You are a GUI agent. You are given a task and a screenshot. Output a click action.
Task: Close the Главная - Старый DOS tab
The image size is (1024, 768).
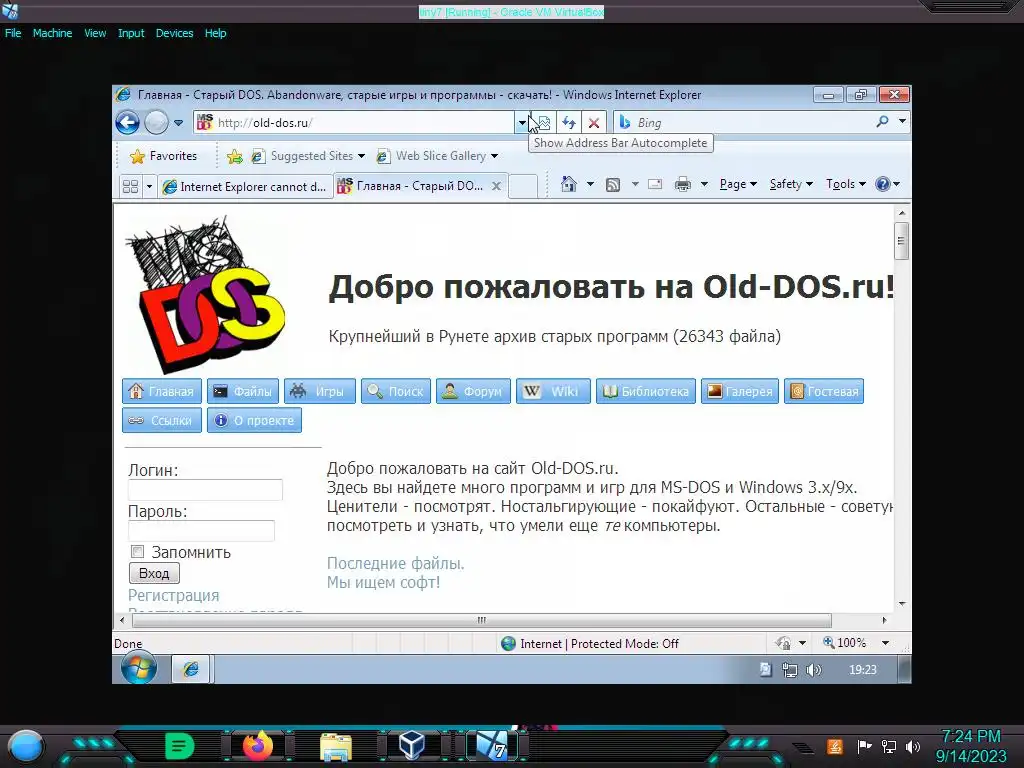click(496, 186)
